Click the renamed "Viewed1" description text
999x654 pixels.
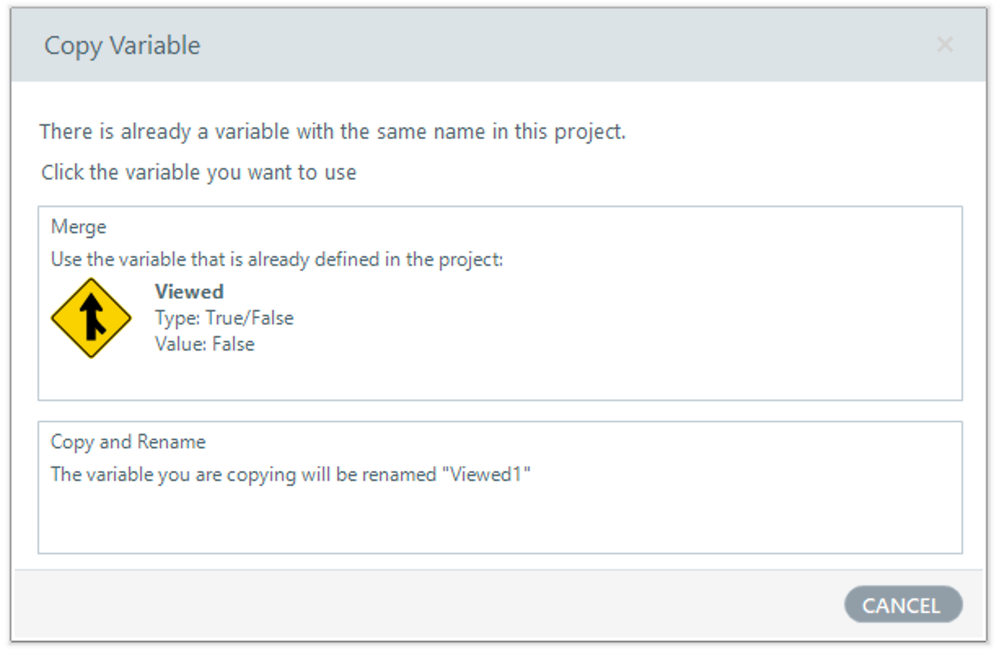[290, 474]
